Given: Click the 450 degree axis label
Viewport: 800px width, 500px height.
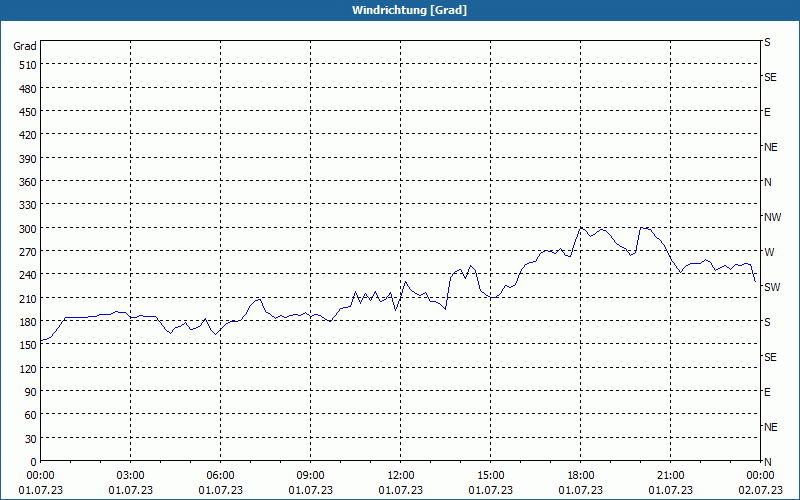Looking at the screenshot, I should 28,112.
